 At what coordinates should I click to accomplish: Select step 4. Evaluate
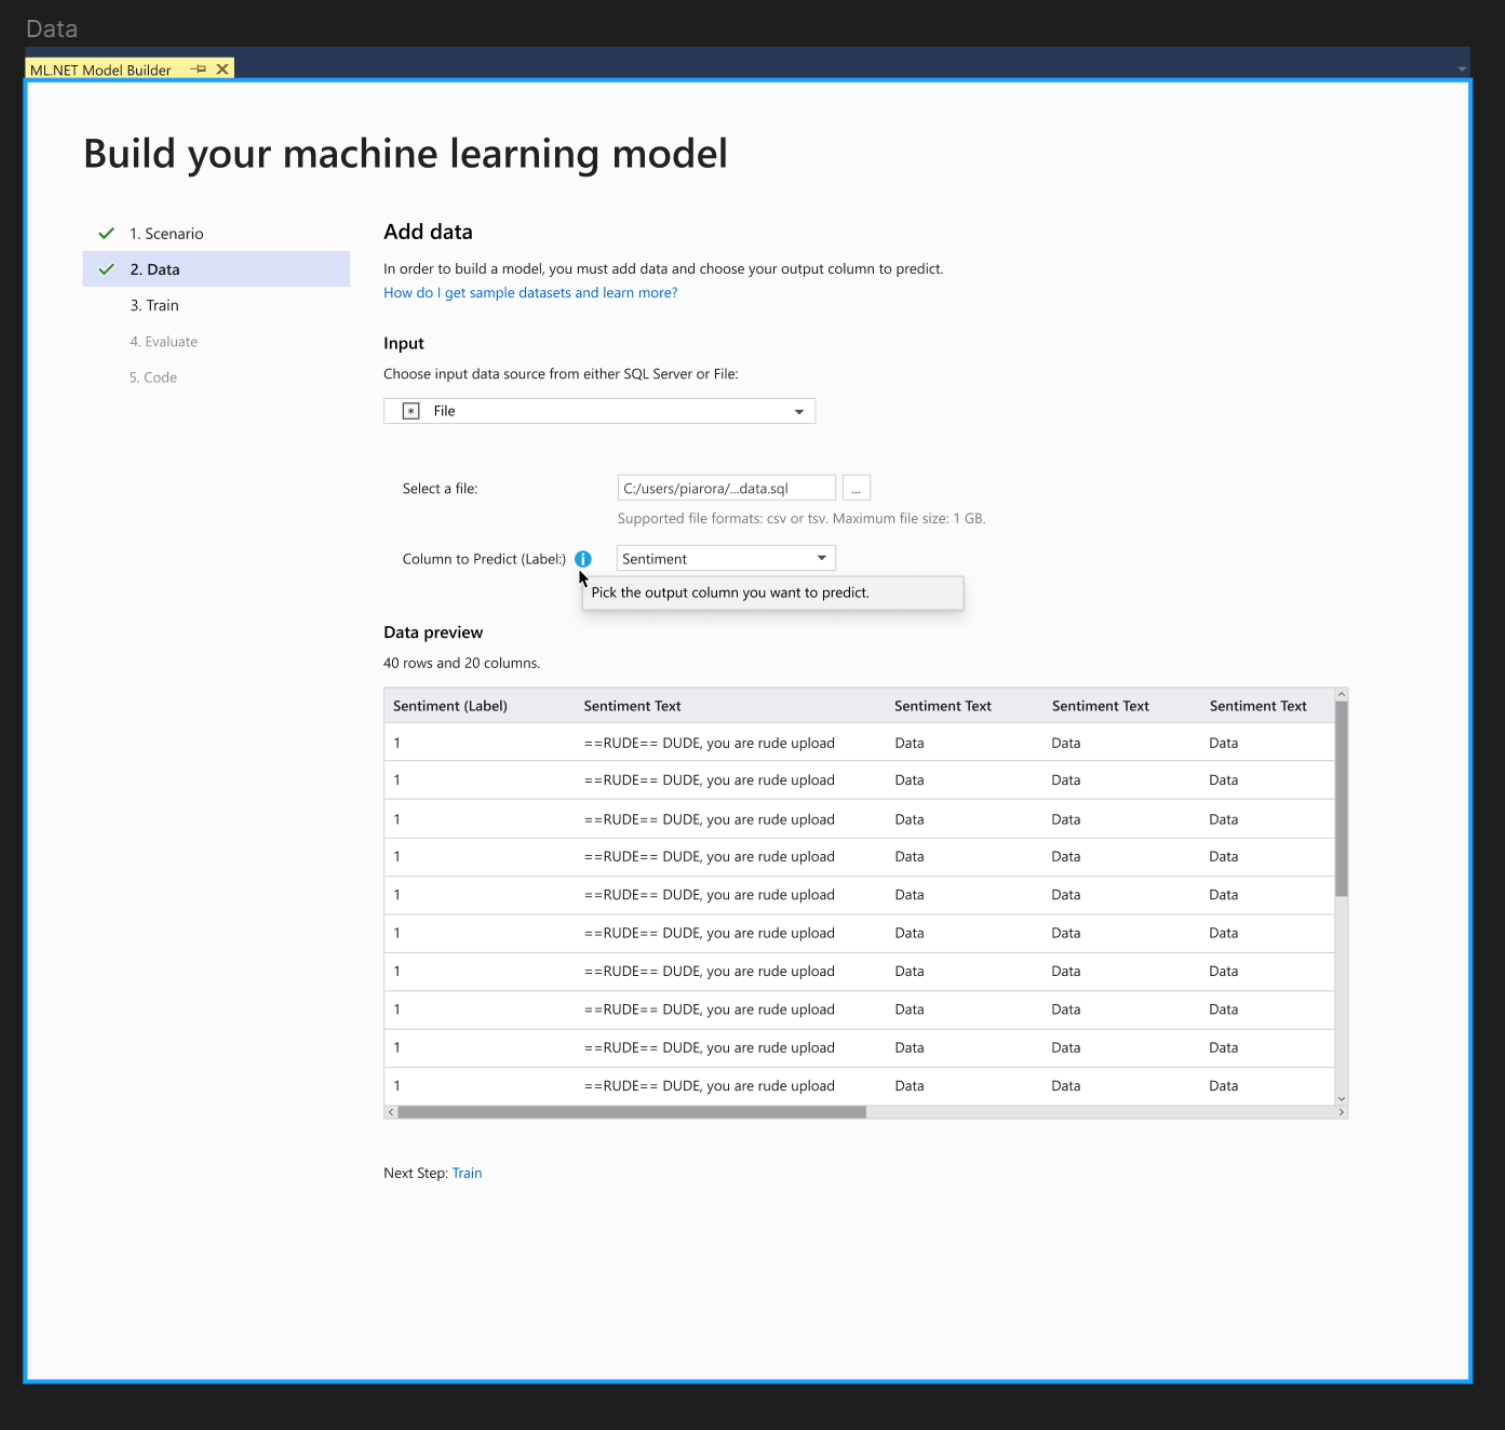pos(163,341)
